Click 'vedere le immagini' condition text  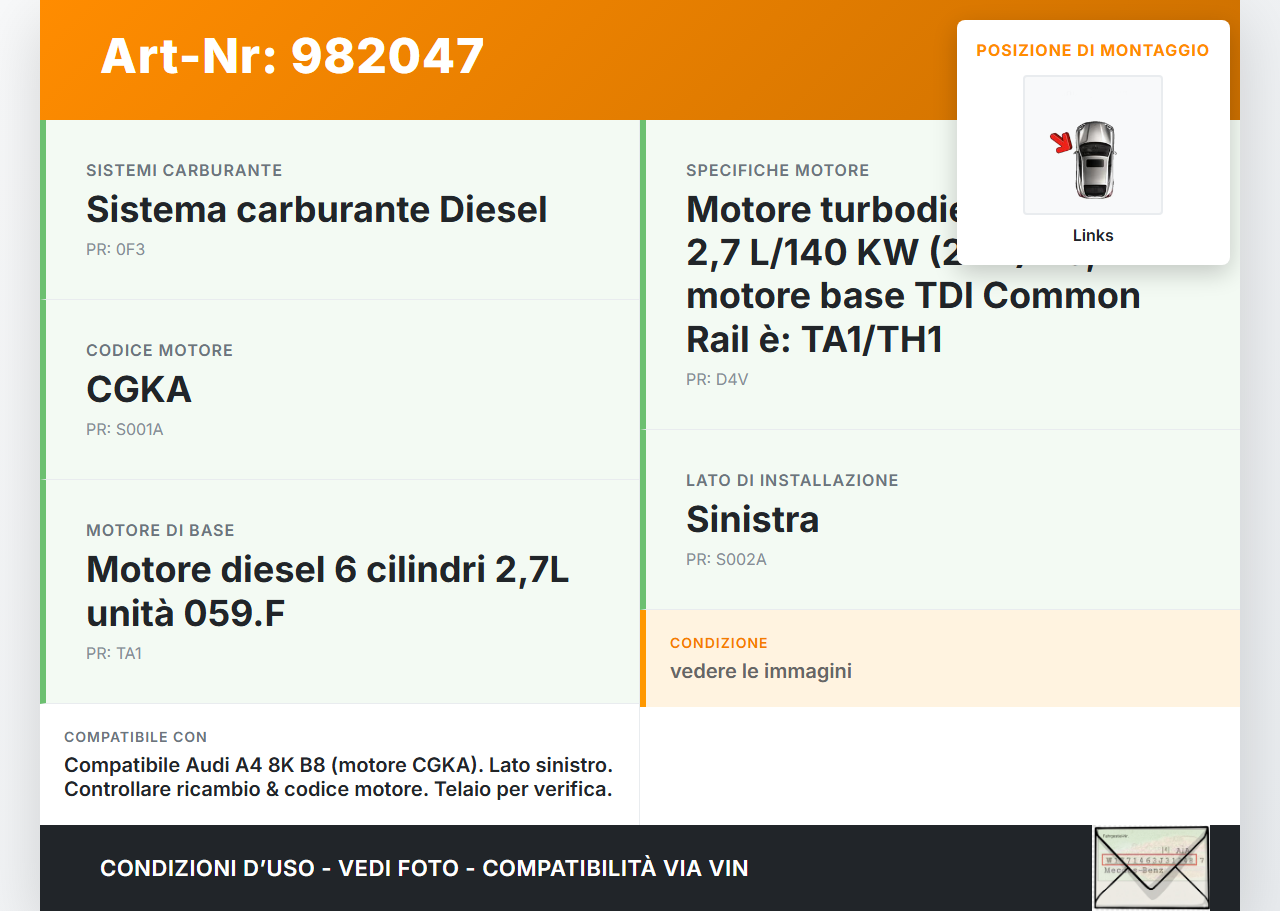(x=761, y=671)
